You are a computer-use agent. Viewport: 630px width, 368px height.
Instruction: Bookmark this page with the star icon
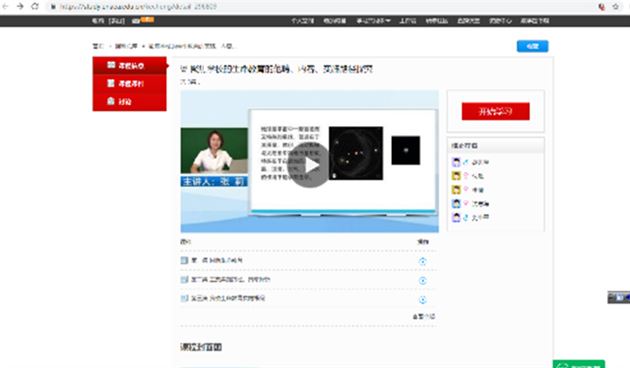click(616, 7)
